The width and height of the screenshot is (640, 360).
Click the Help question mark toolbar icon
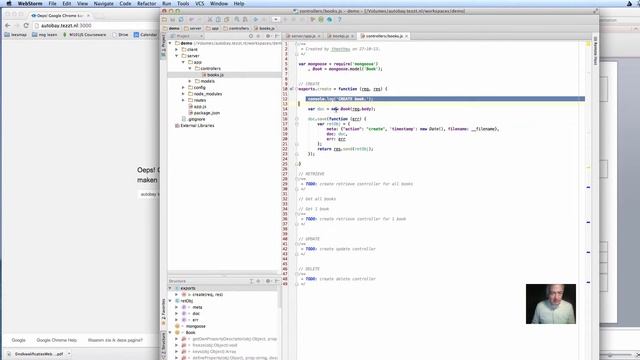tap(339, 20)
